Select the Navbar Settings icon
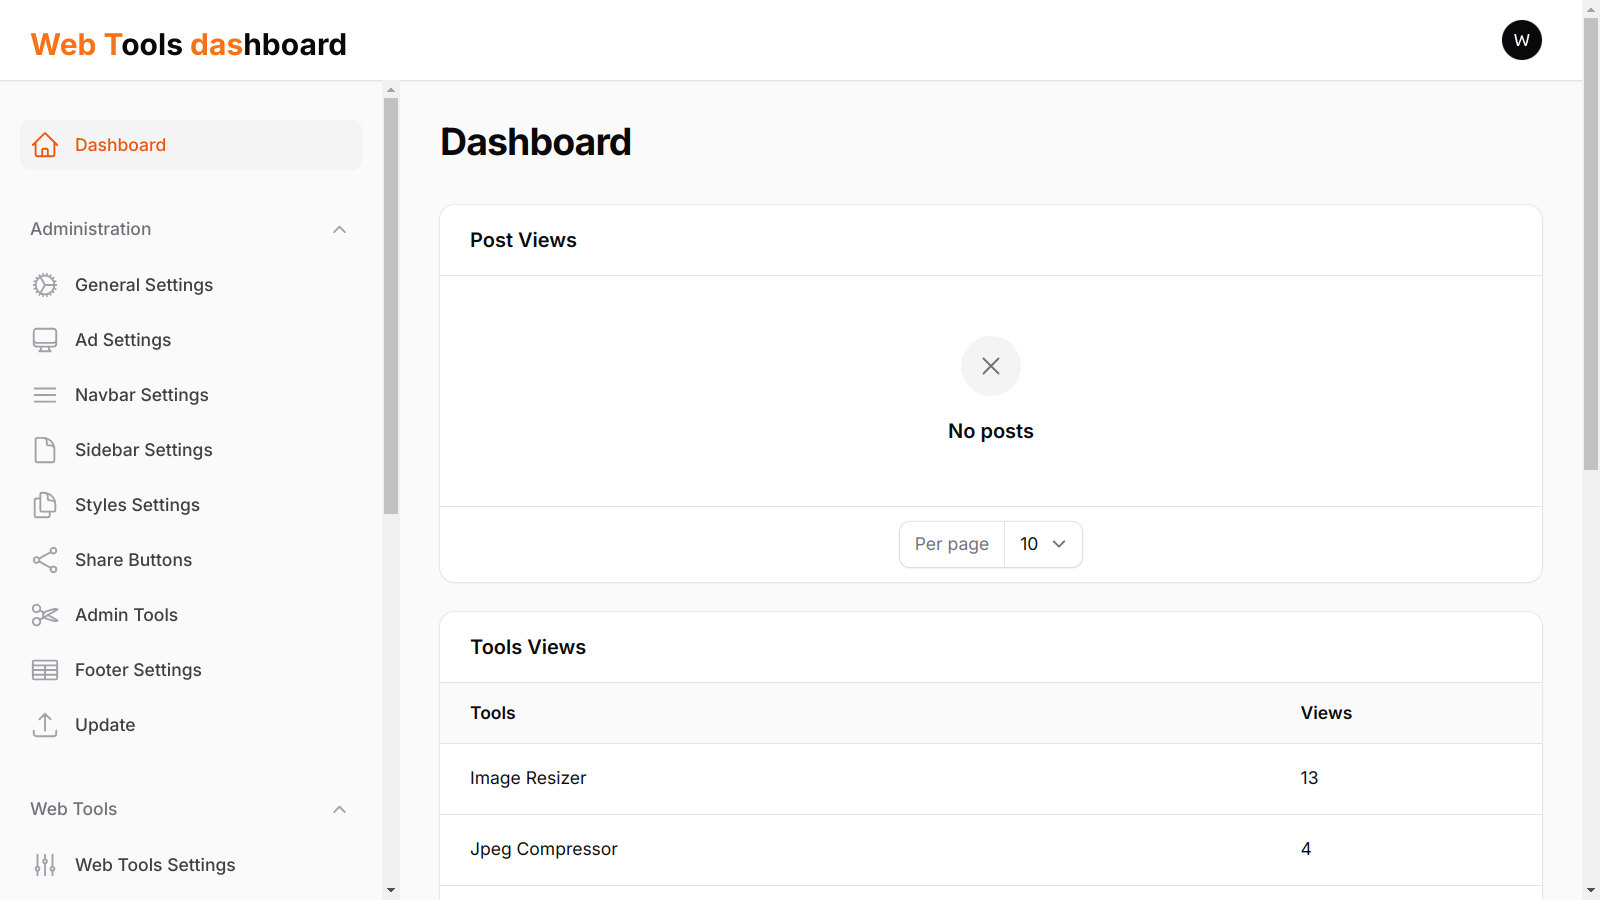 [45, 395]
